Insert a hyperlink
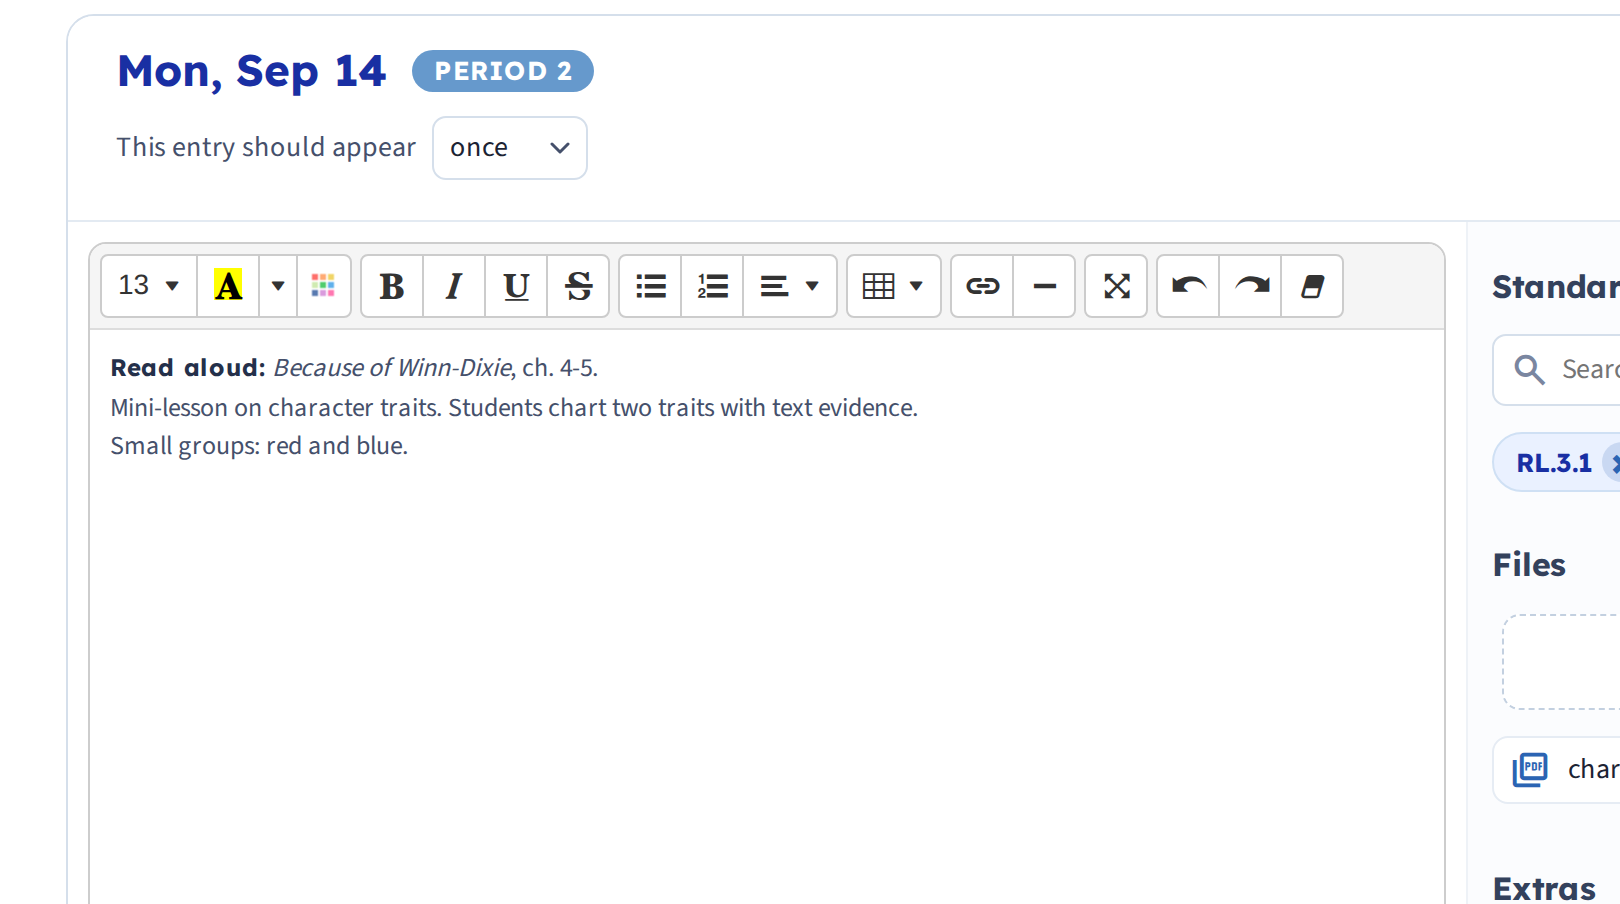 tap(982, 286)
